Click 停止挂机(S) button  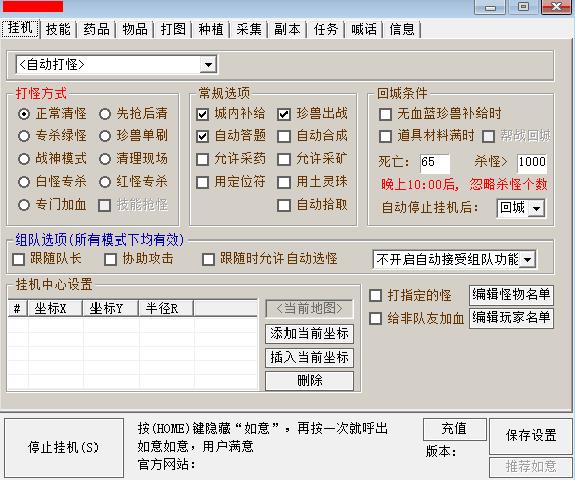coord(64,447)
